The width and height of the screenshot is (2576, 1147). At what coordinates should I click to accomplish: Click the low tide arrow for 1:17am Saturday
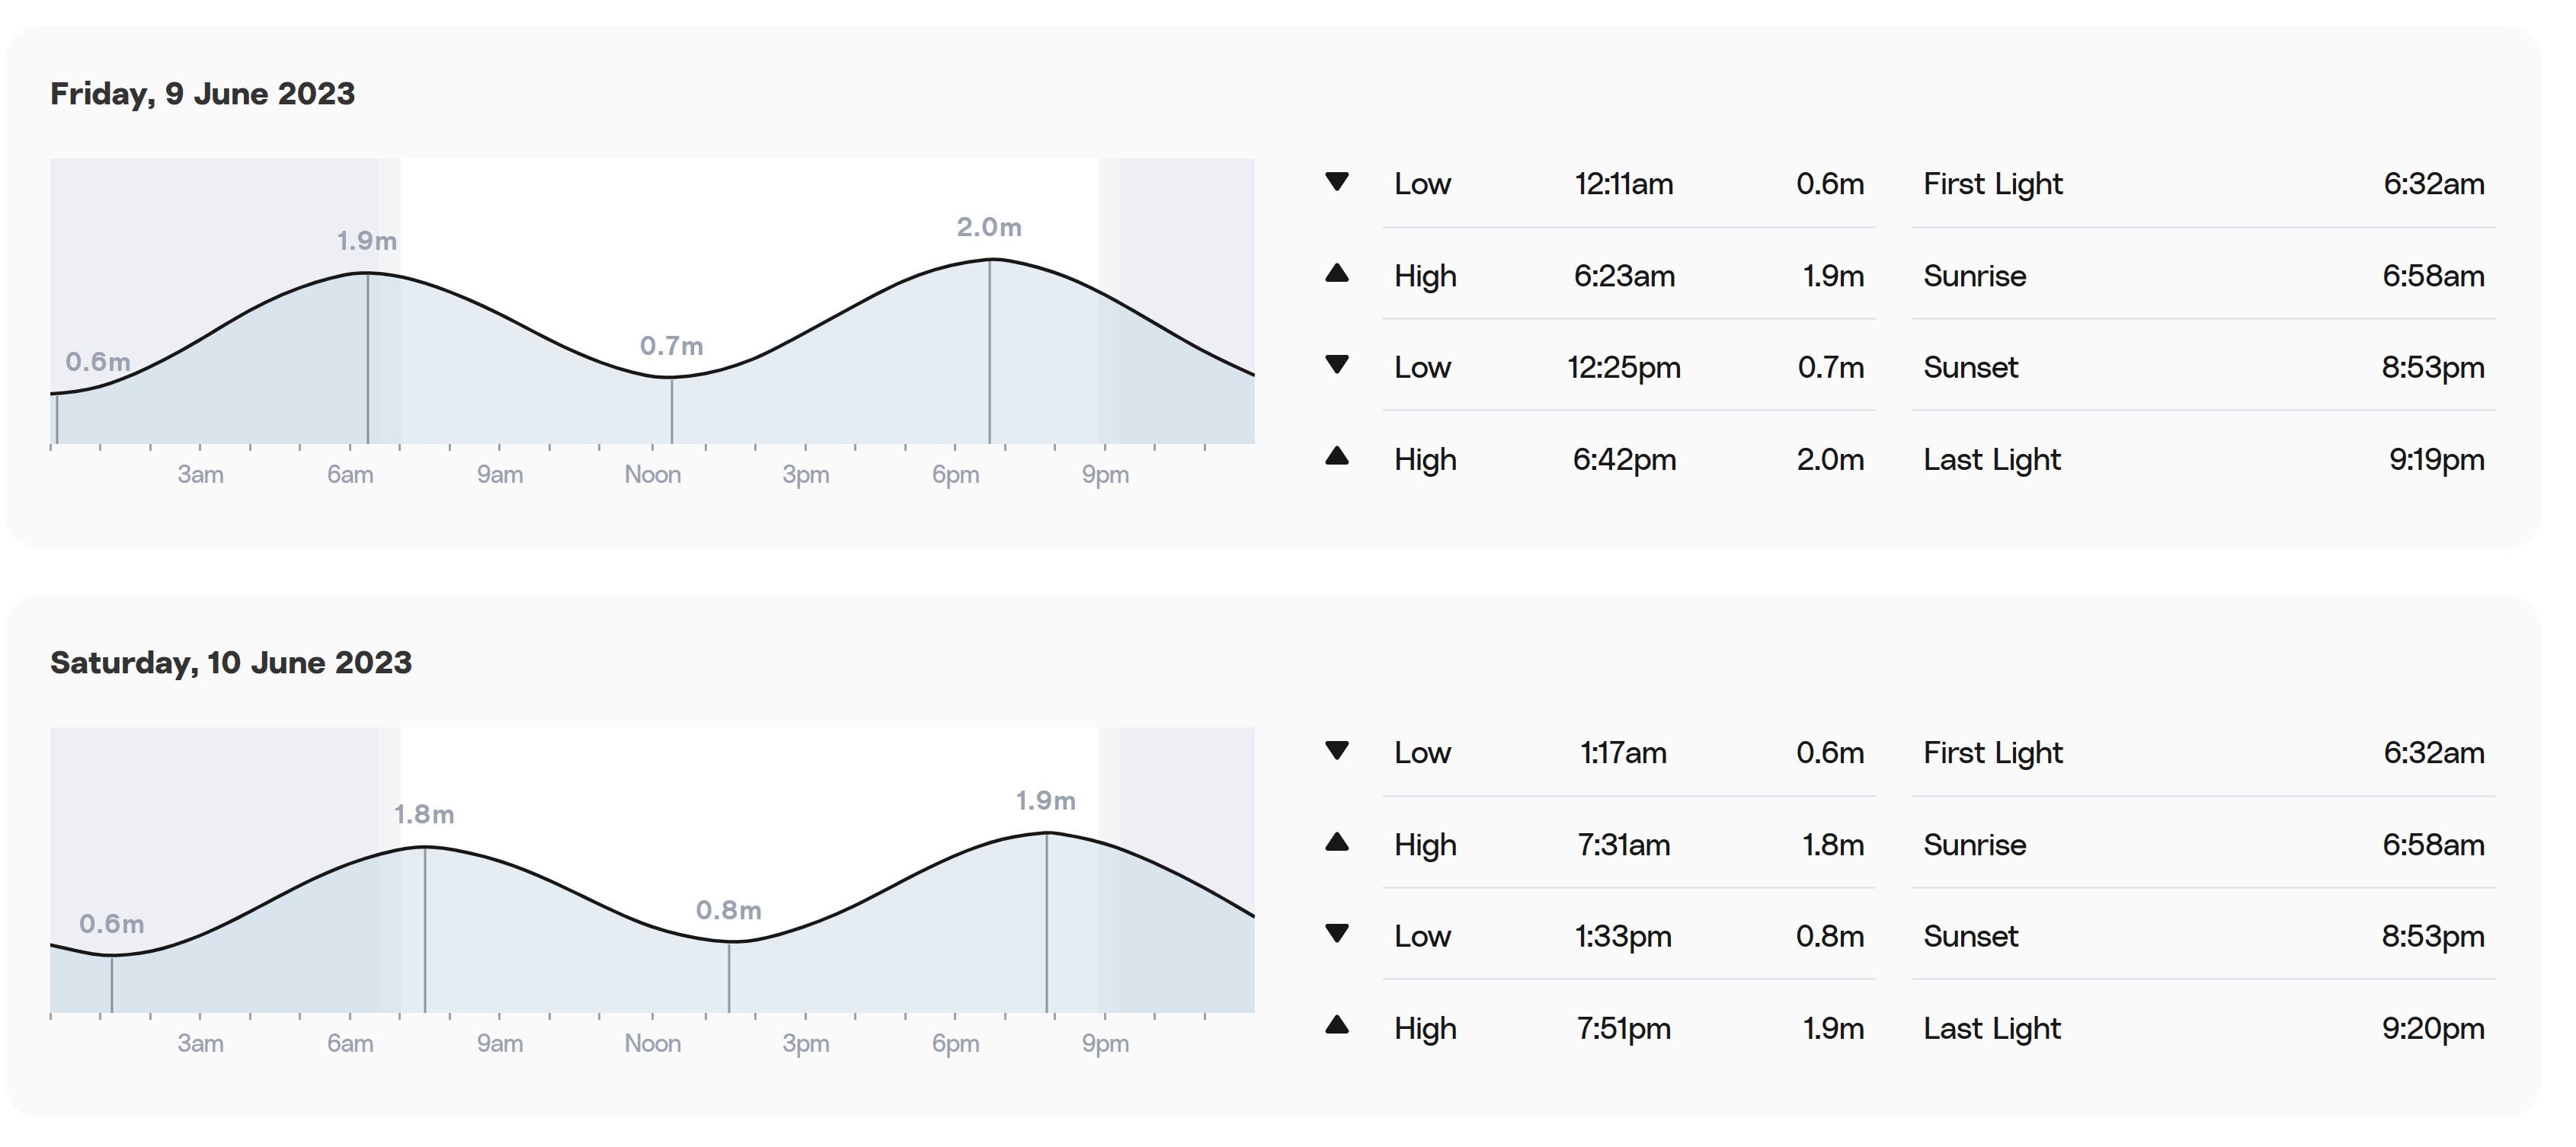(x=1337, y=751)
